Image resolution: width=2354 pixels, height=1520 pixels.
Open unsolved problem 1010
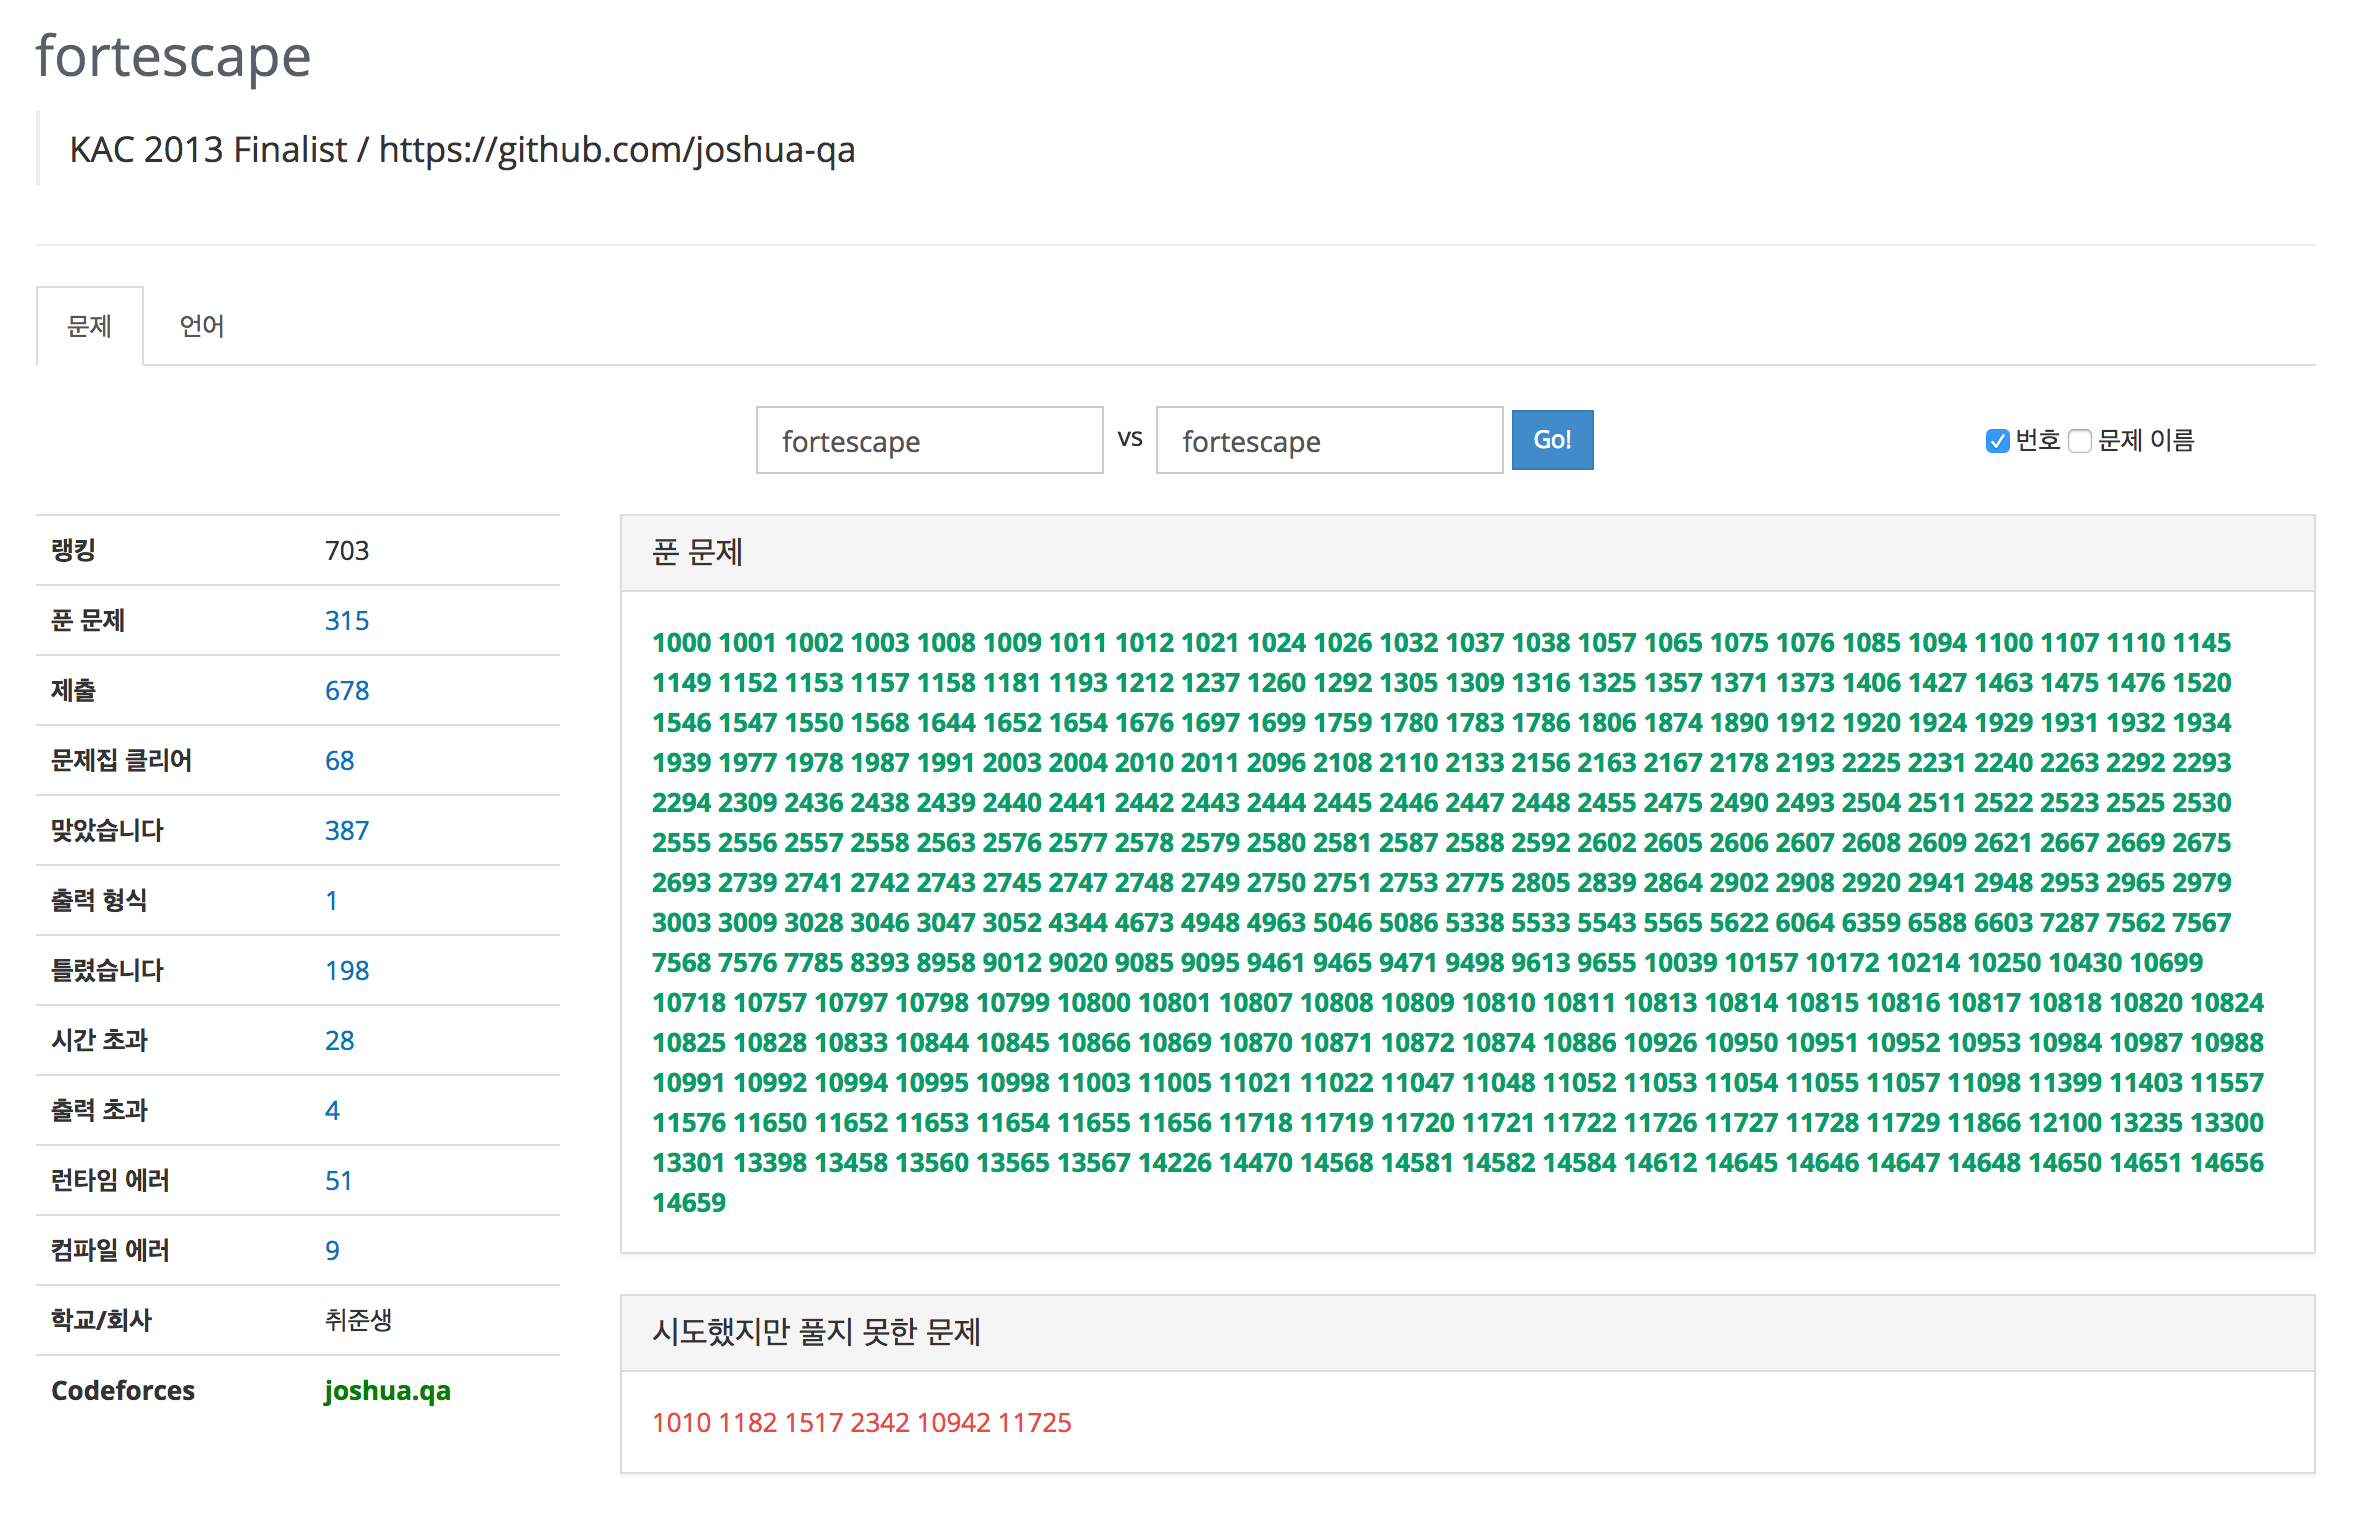tap(681, 1423)
